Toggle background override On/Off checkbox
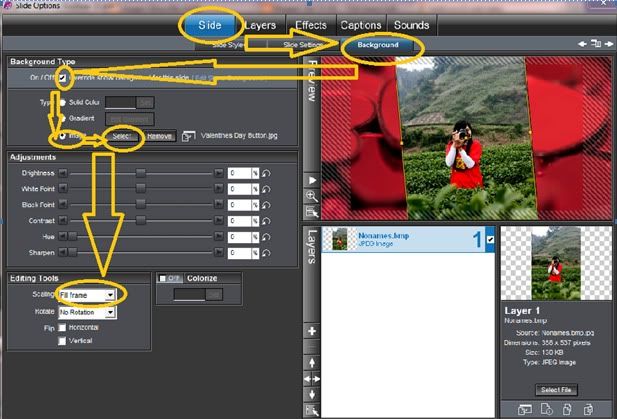This screenshot has width=617, height=419. click(x=62, y=77)
